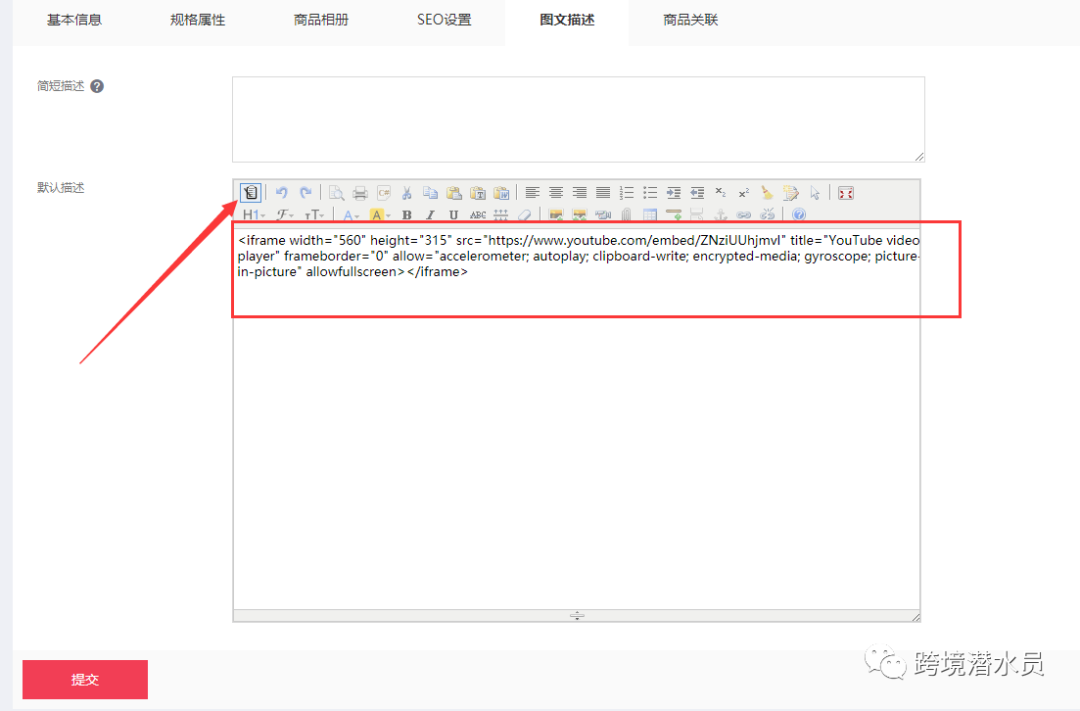The height and width of the screenshot is (711, 1080).
Task: Insert a bulleted list
Action: pyautogui.click(x=650, y=193)
